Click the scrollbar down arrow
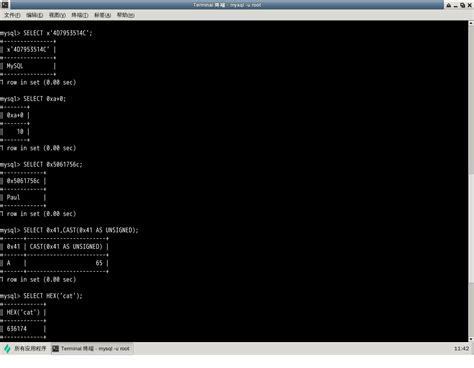The height and width of the screenshot is (368, 474). (x=471, y=339)
